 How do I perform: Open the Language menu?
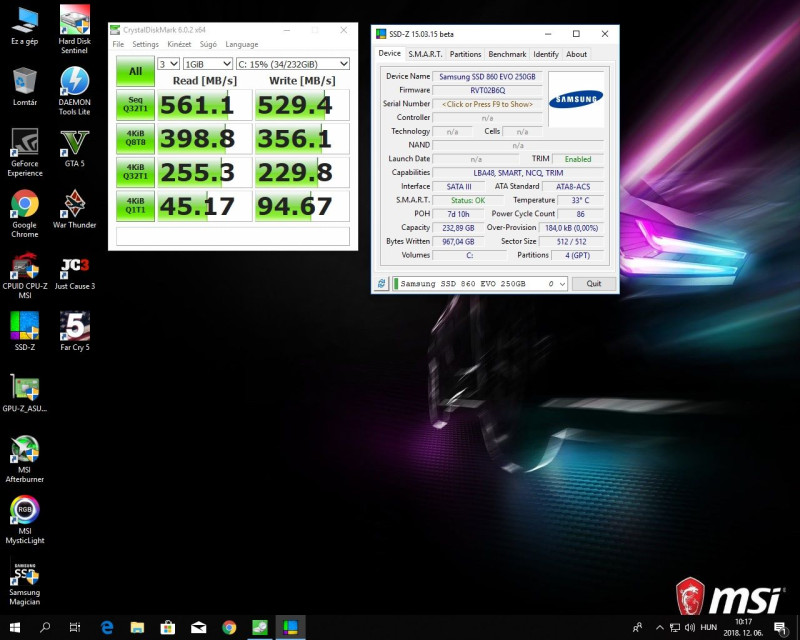point(242,44)
